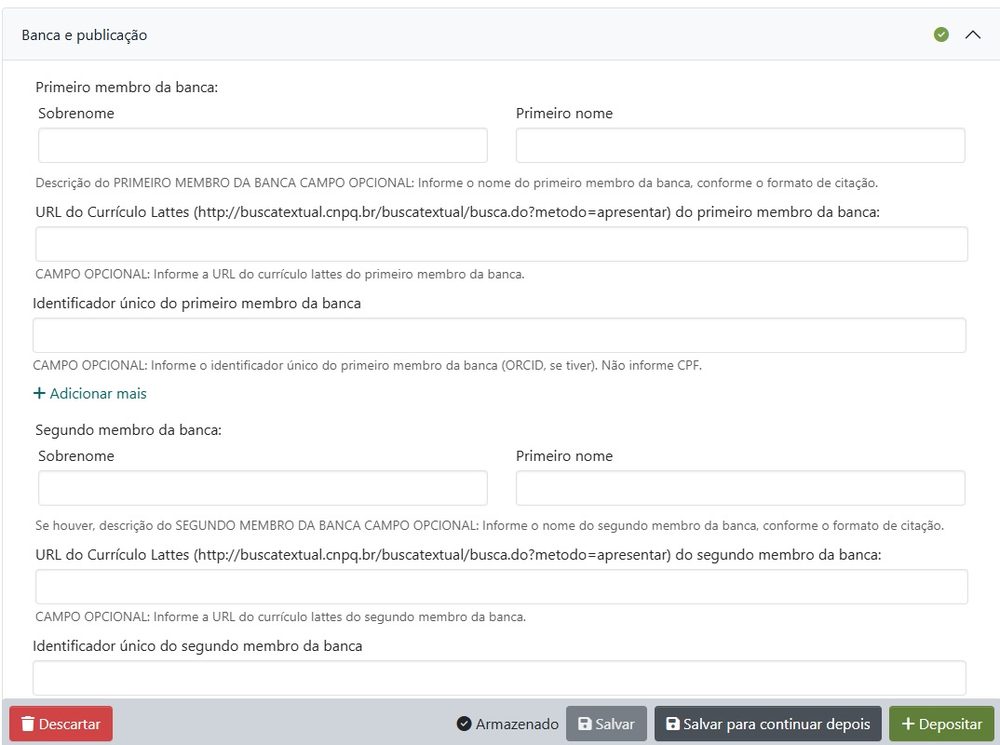Click the Banca e publicação header title

tap(84, 35)
